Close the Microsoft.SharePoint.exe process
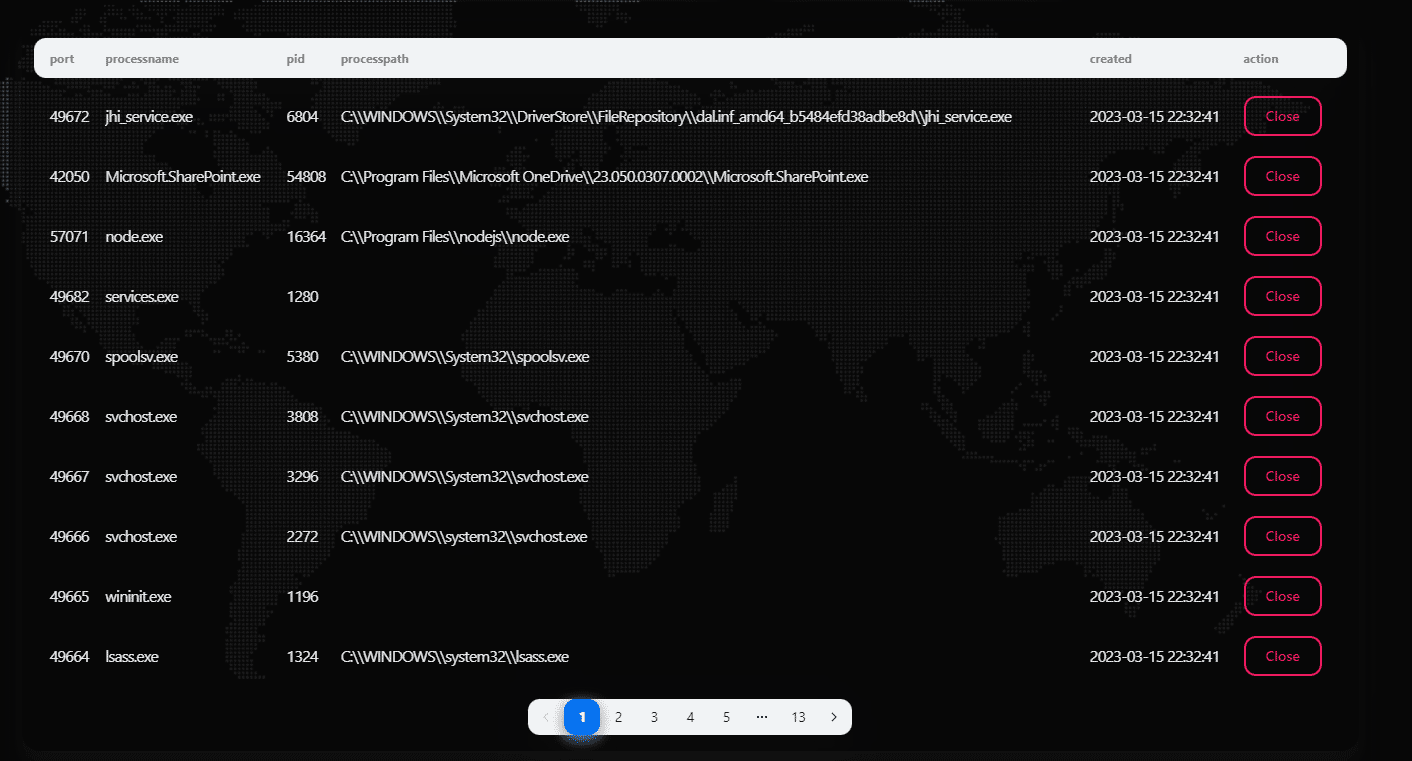Screen dimensions: 1412x761 point(1282,176)
